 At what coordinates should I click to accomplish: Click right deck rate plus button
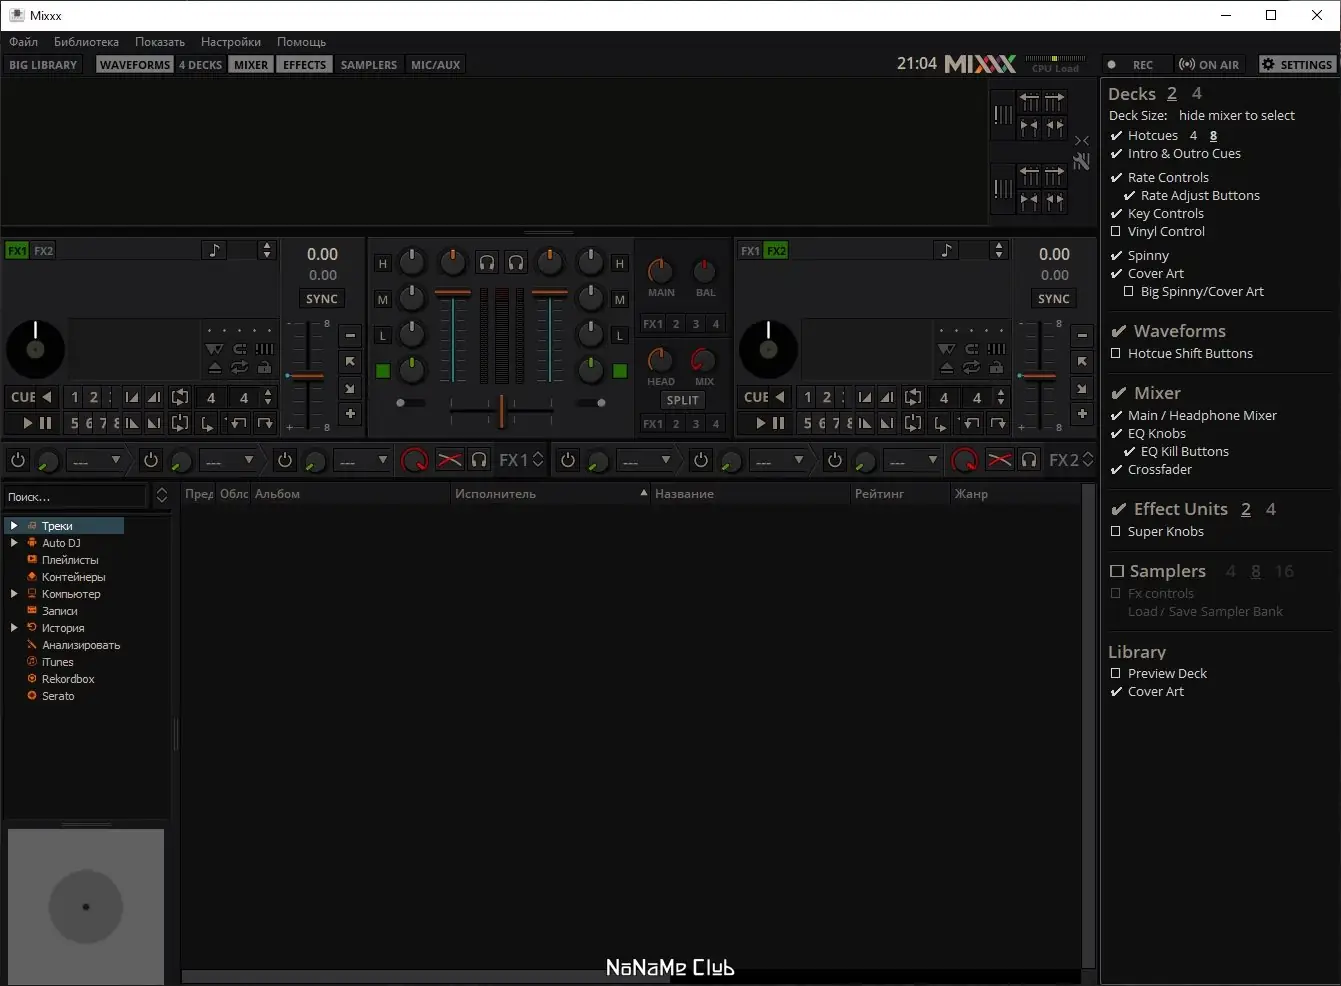pyautogui.click(x=1082, y=413)
